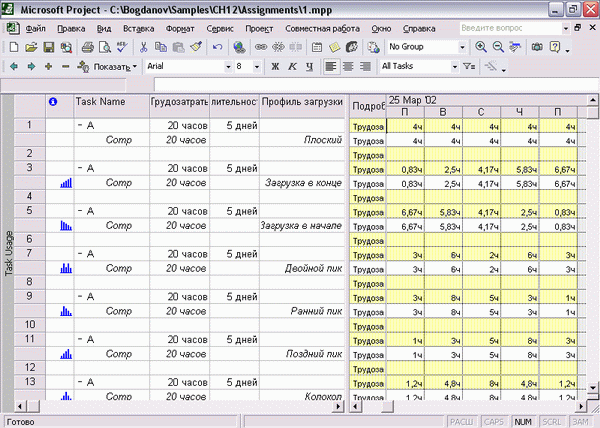The height and width of the screenshot is (428, 600).
Task: Open the Формат menu
Action: [180, 29]
